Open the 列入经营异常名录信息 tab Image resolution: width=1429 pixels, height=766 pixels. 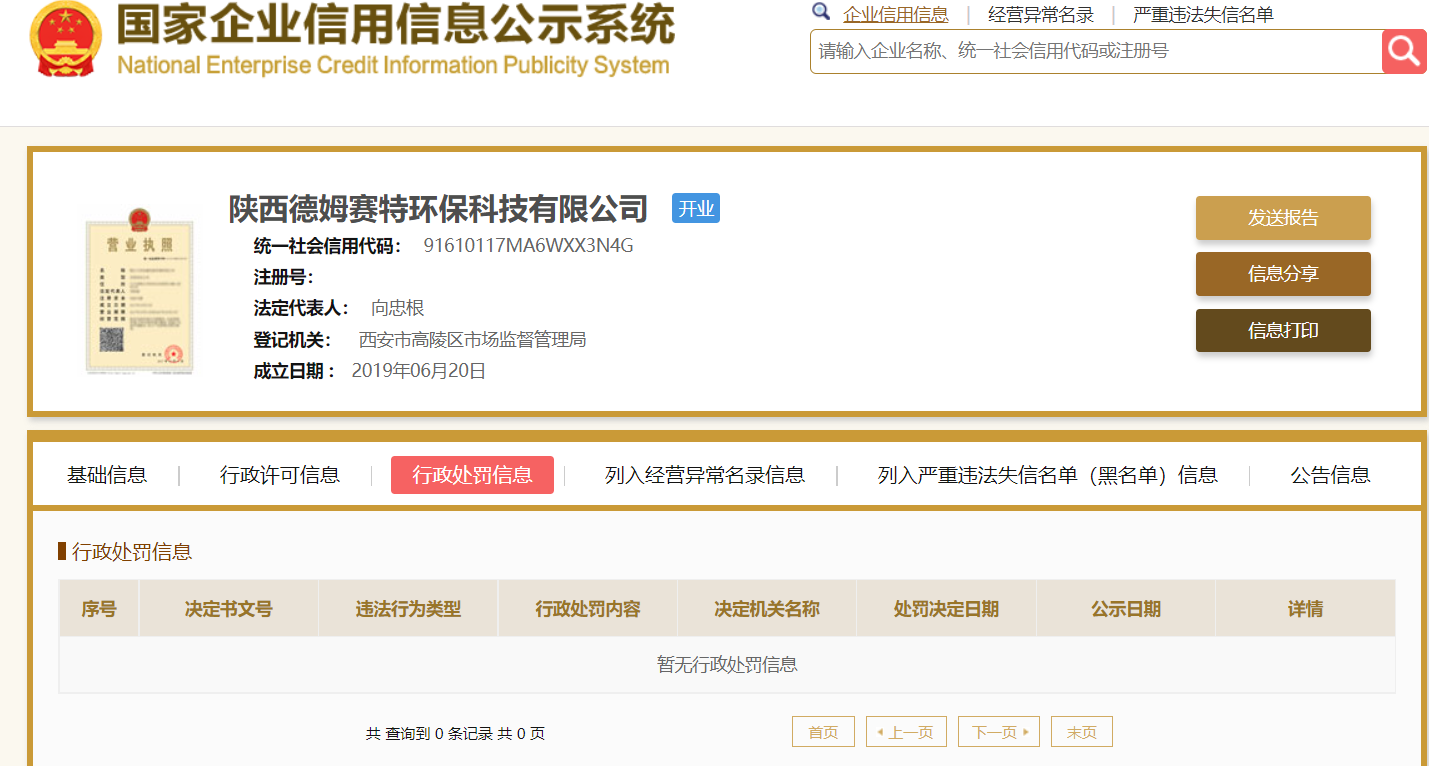705,475
